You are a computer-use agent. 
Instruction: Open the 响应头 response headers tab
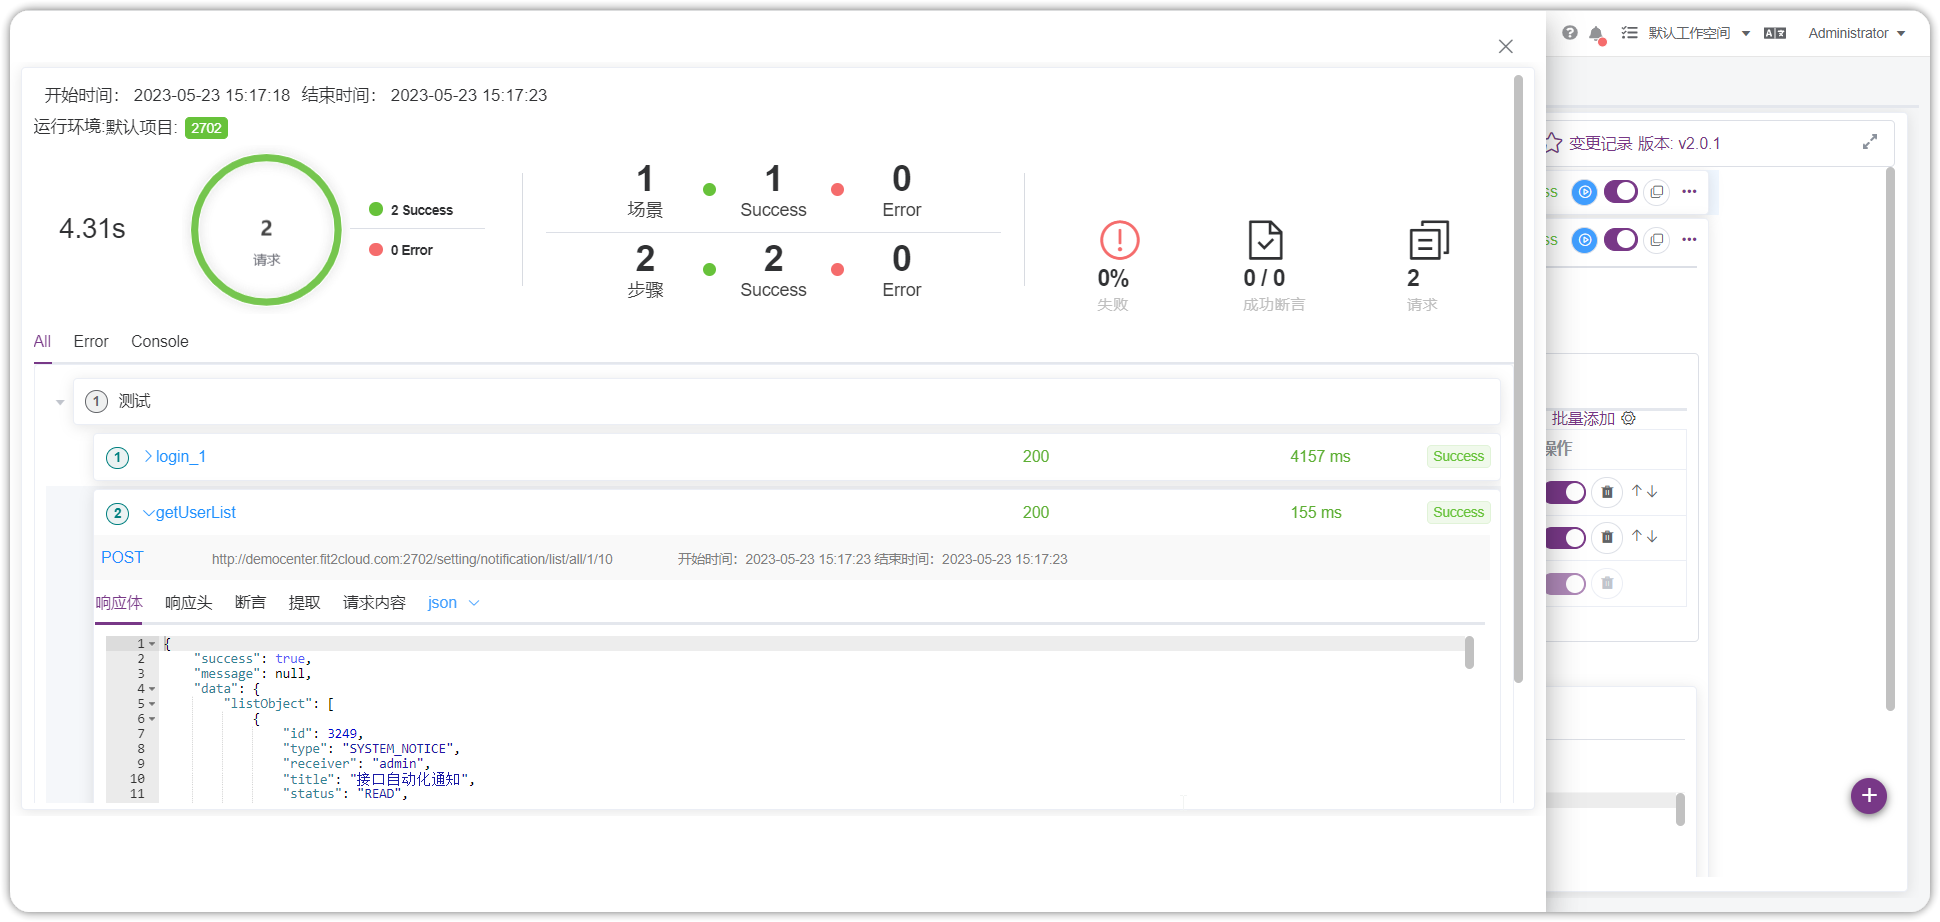pyautogui.click(x=189, y=602)
